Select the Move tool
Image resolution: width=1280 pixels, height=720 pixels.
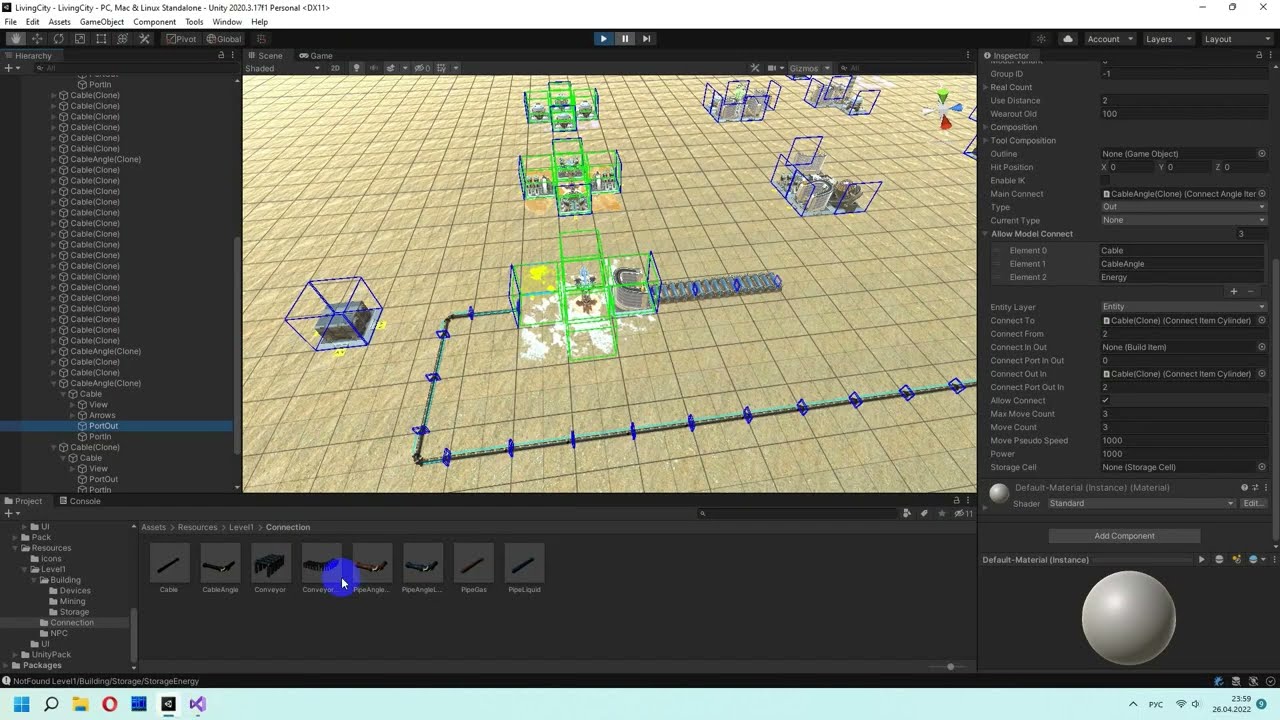pos(37,39)
